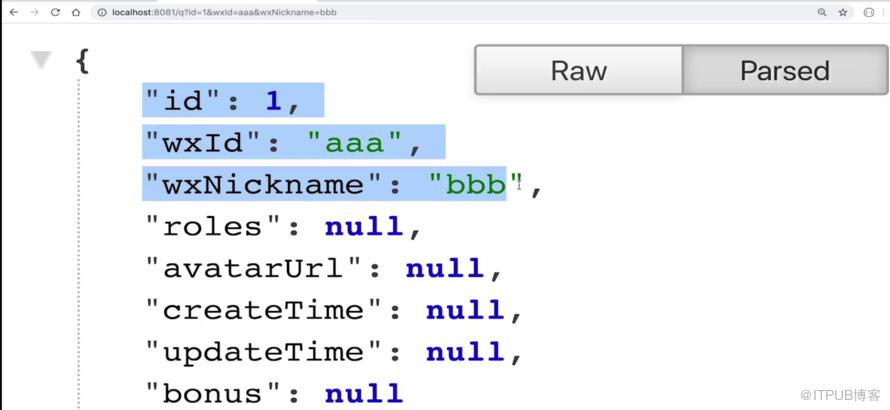The height and width of the screenshot is (410, 890).
Task: Click the value 1 of id
Action: tap(274, 103)
